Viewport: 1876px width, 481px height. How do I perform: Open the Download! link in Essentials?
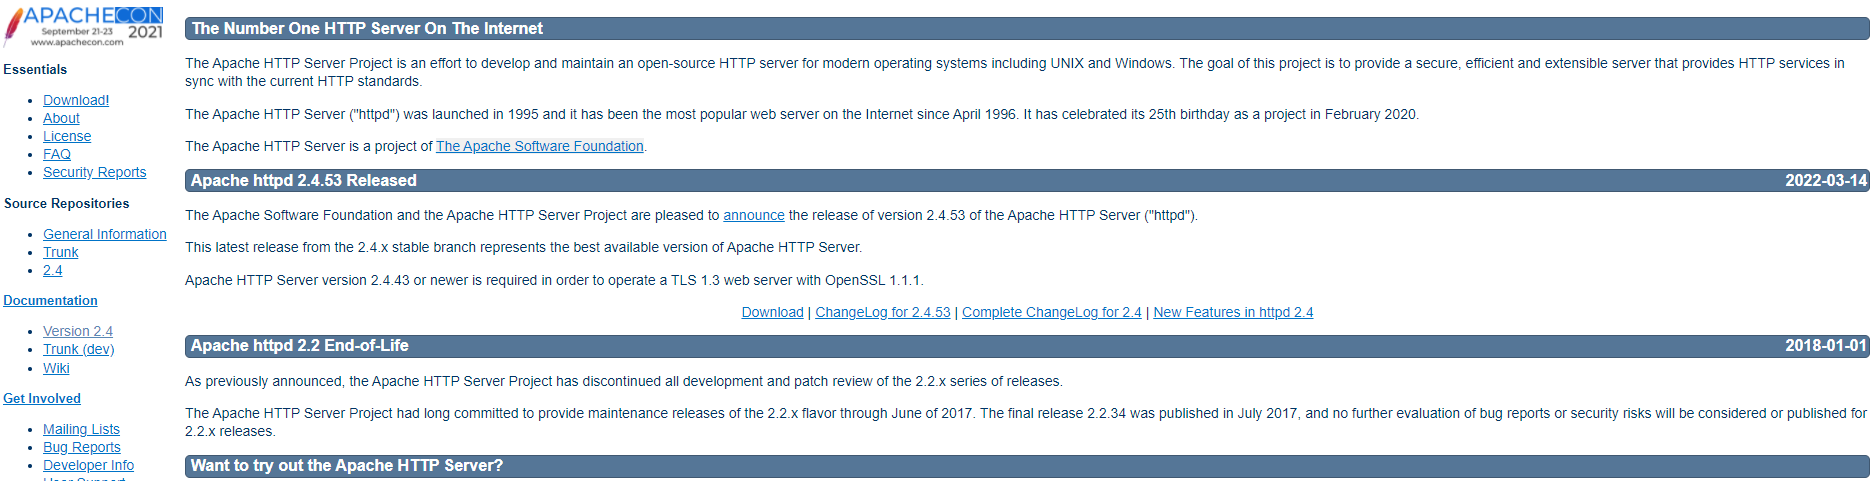pyautogui.click(x=76, y=100)
